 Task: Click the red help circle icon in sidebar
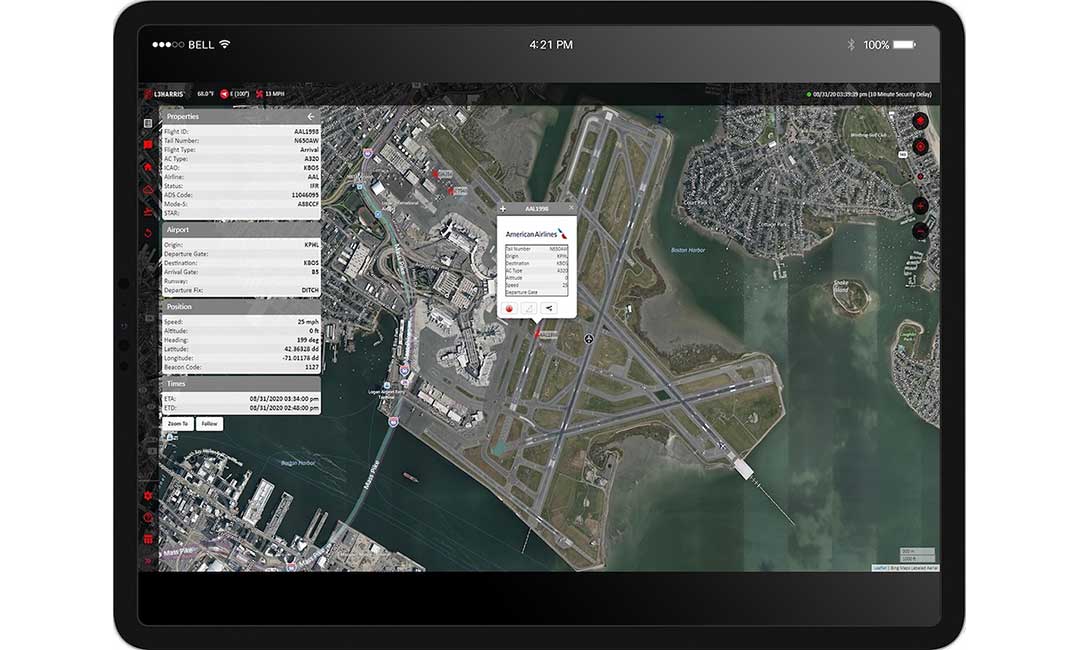click(x=147, y=518)
